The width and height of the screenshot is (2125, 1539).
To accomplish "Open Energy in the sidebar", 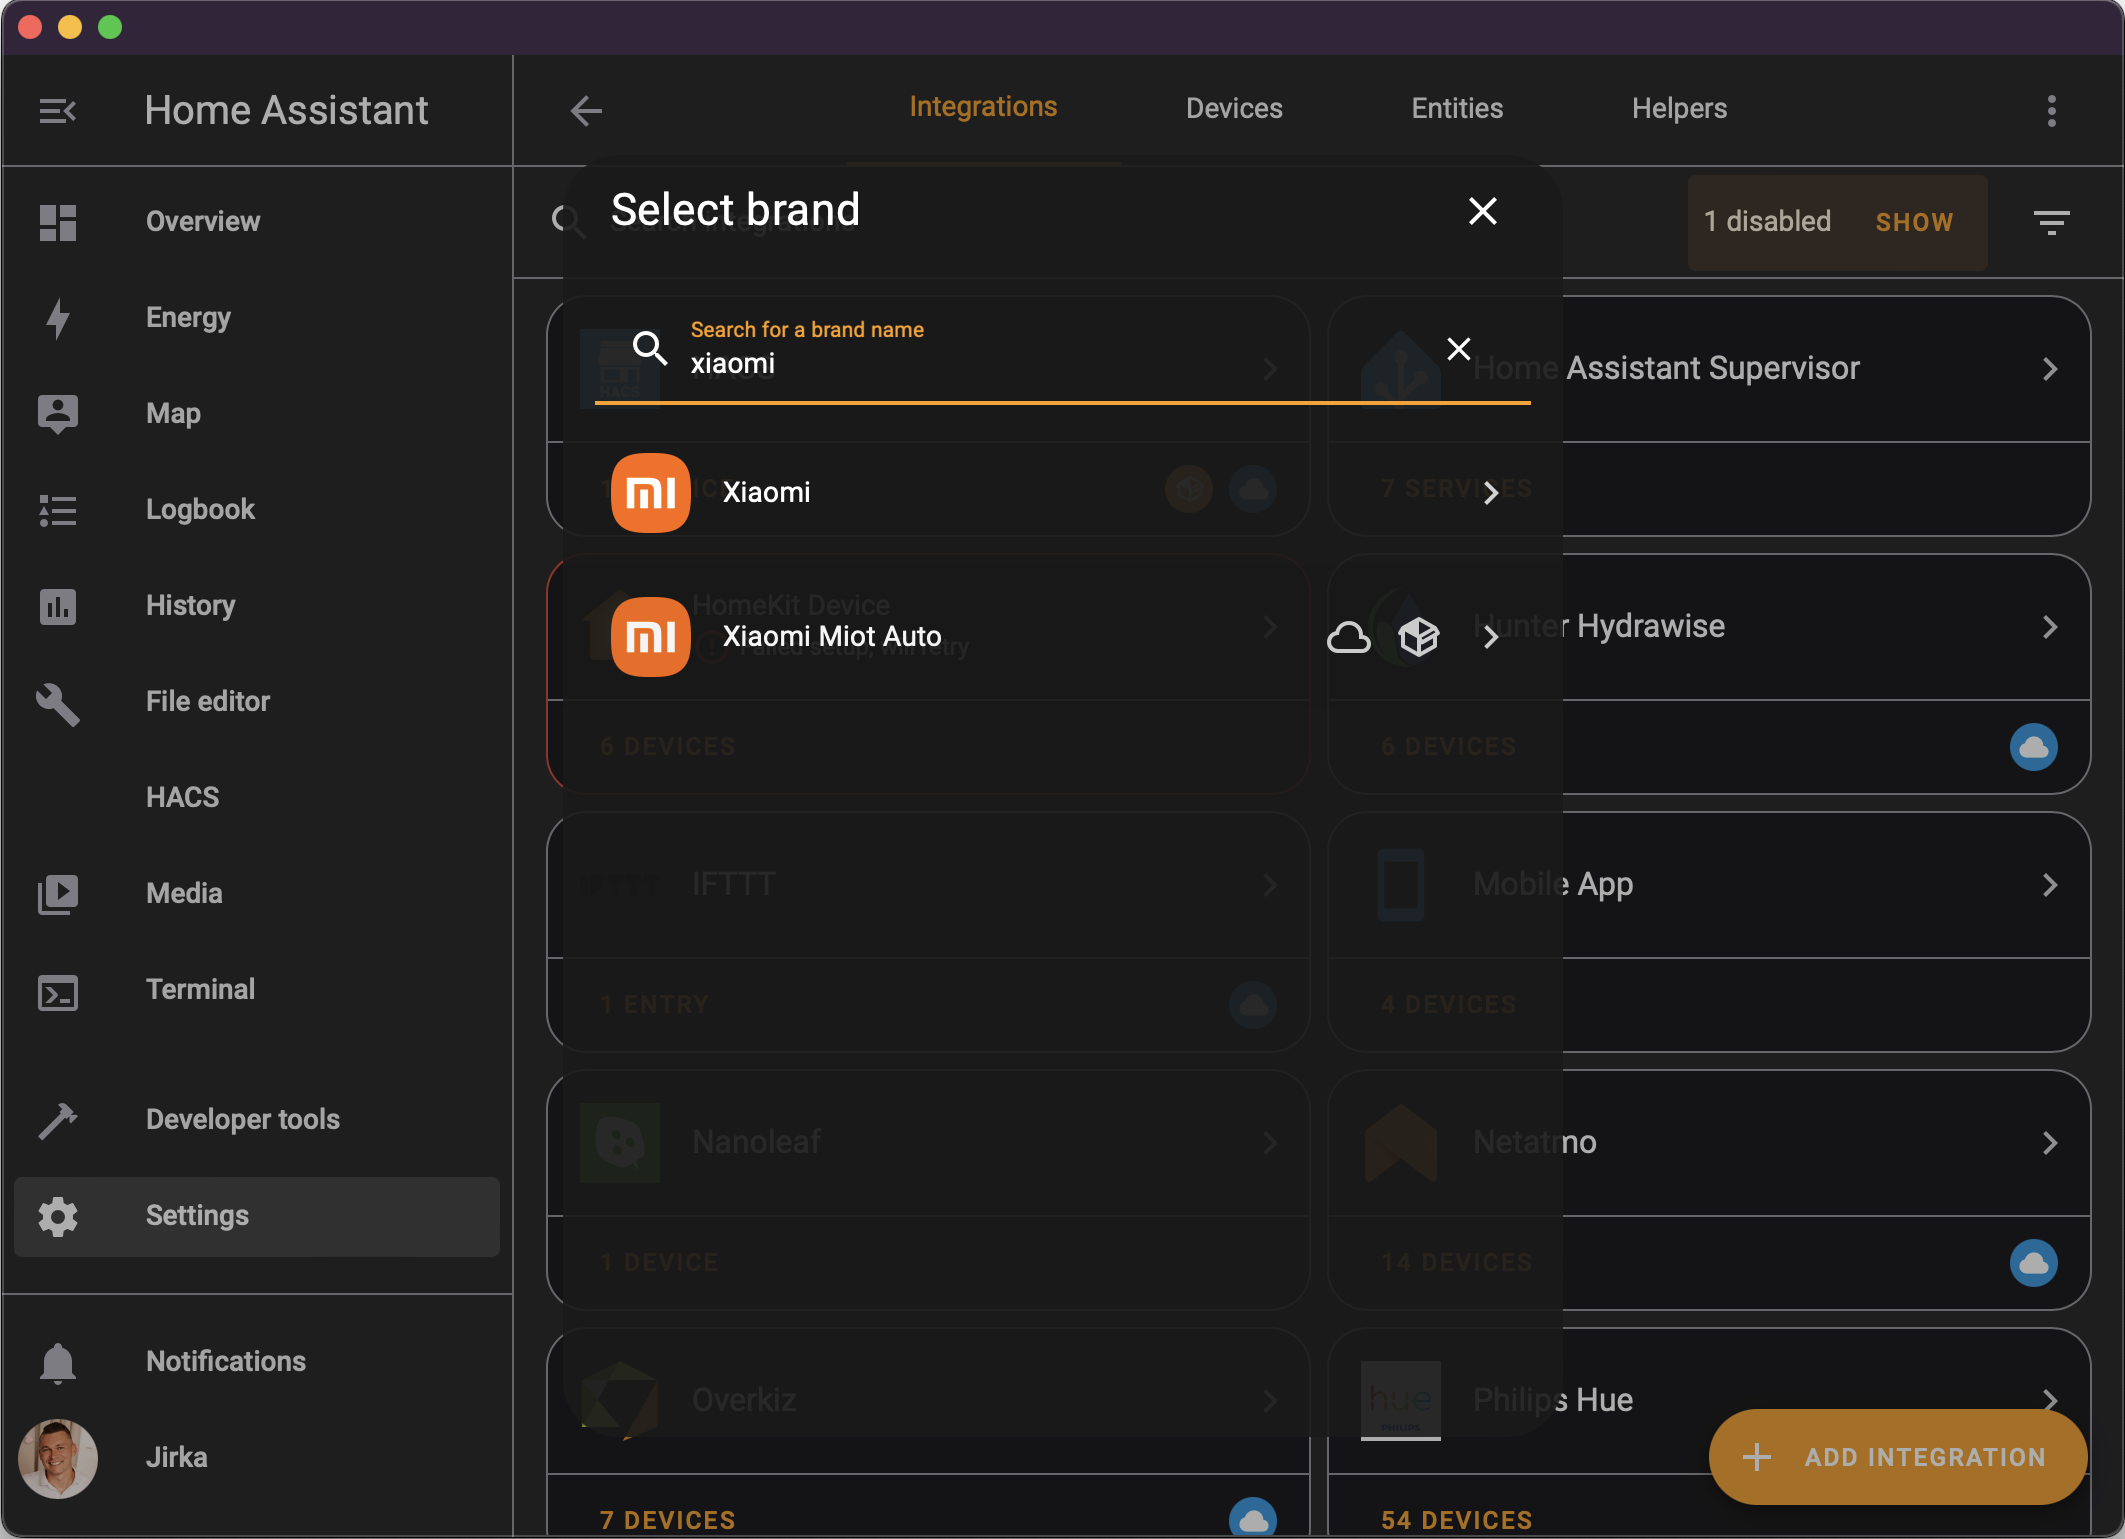I will pyautogui.click(x=188, y=318).
